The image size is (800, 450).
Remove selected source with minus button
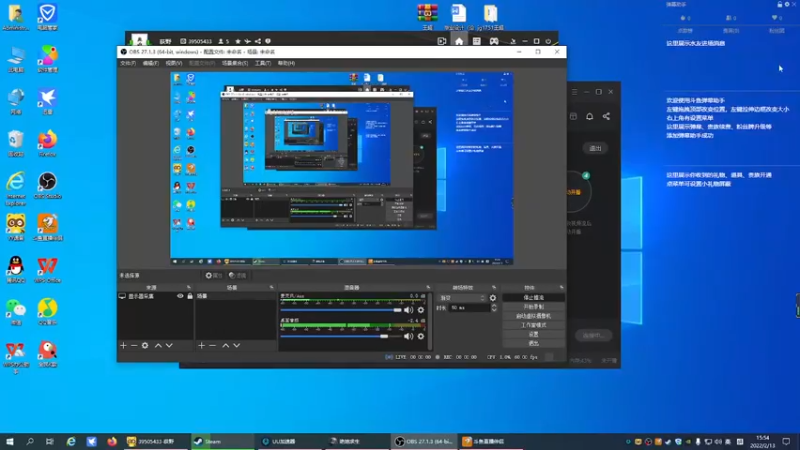(134, 345)
